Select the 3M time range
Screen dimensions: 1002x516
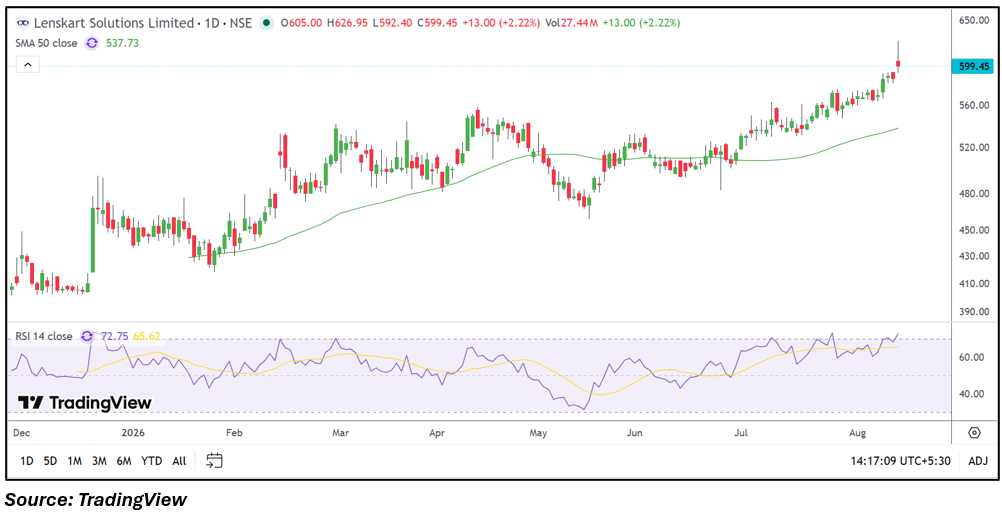(x=98, y=460)
